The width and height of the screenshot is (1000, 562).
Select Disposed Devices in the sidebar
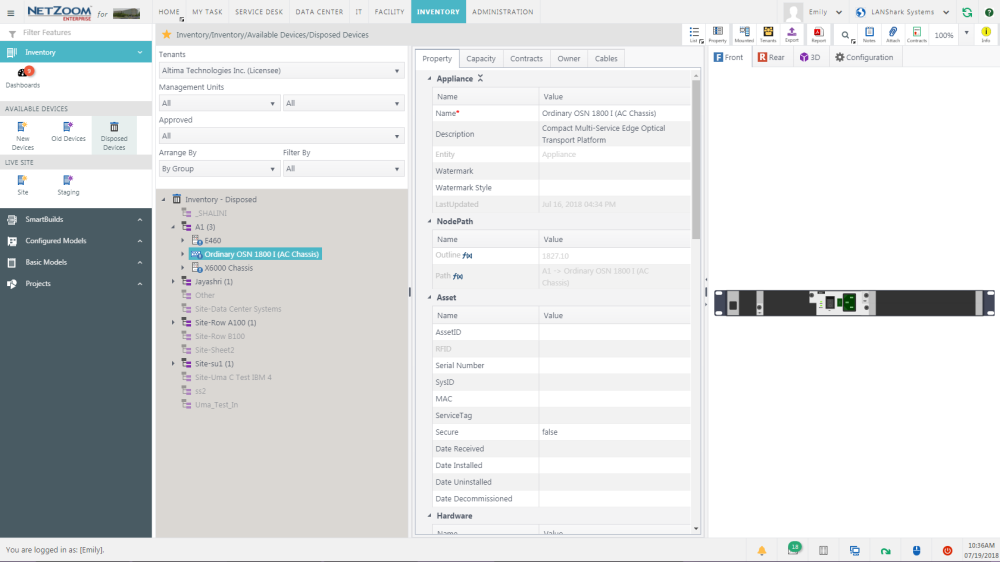point(114,135)
